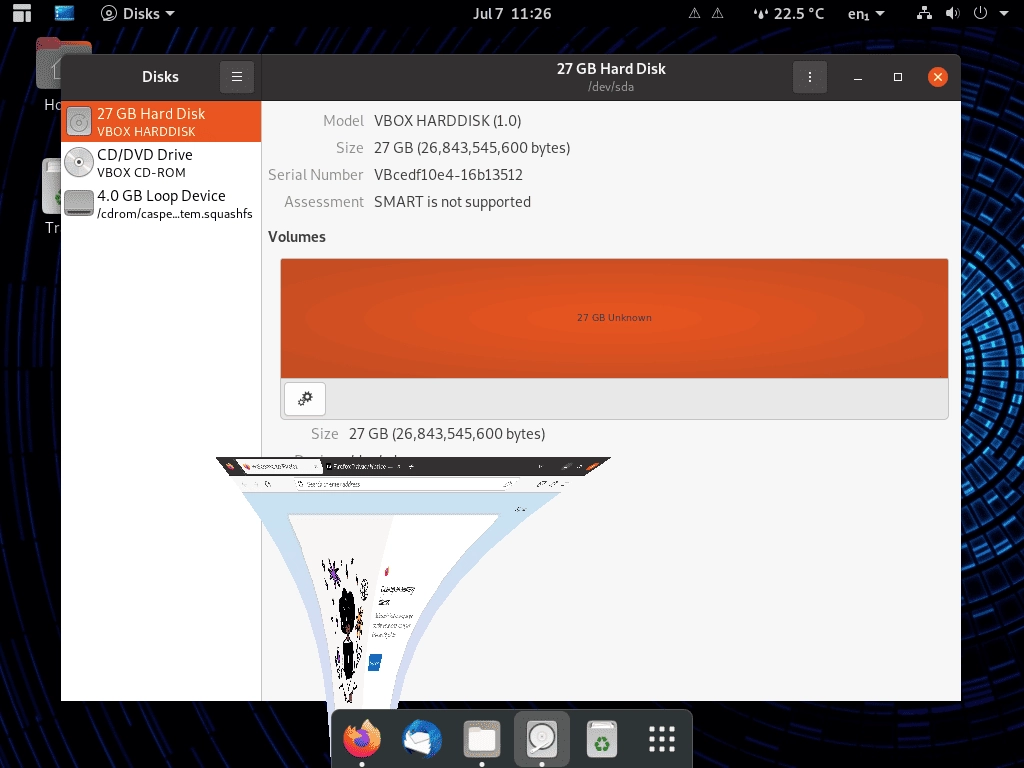Image resolution: width=1024 pixels, height=768 pixels.
Task: Click the /dev/sda subtitle in header
Action: [x=611, y=87]
